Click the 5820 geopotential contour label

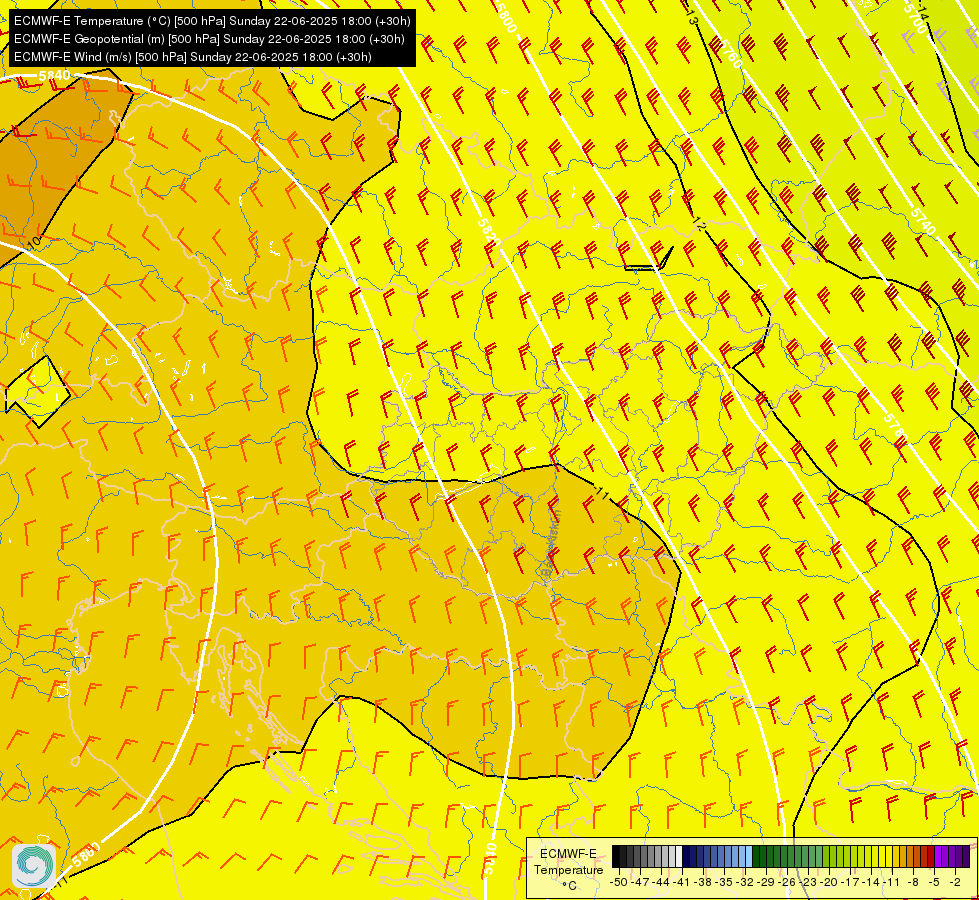(489, 233)
